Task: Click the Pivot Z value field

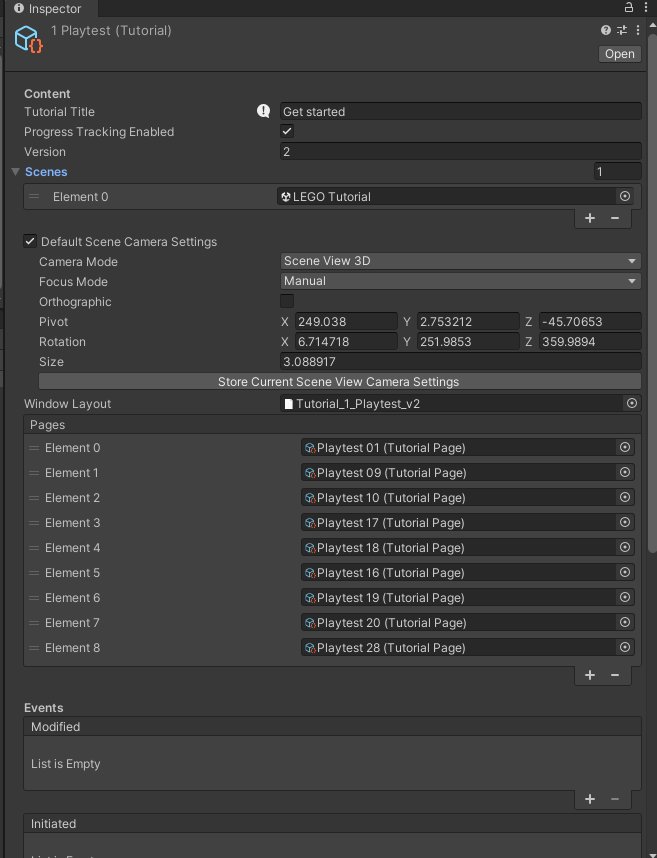Action: [x=590, y=322]
